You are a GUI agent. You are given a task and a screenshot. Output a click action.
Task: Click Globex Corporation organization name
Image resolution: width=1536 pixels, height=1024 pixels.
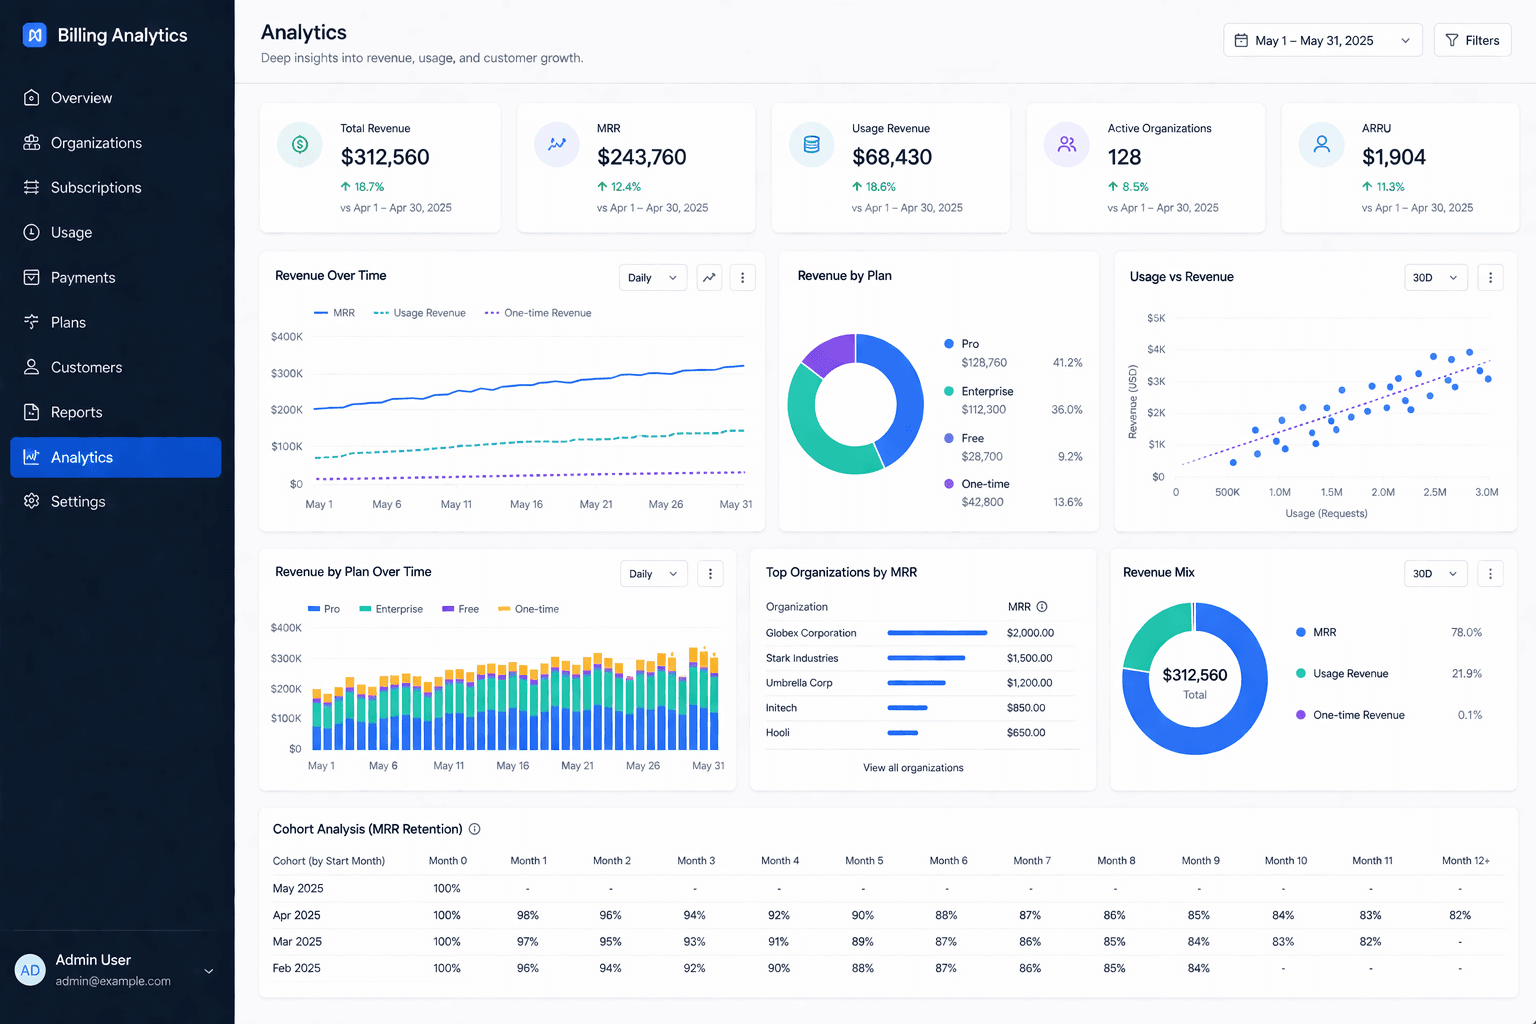[811, 633]
